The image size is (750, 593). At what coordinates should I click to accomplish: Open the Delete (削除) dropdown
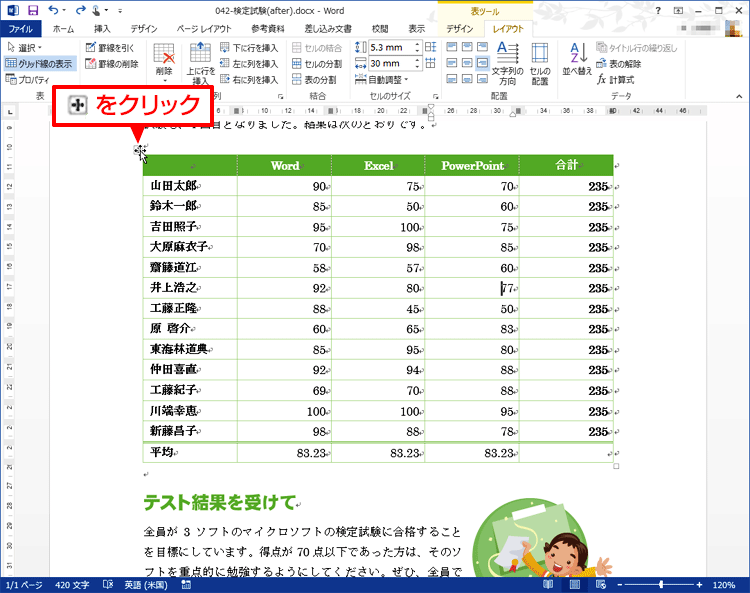click(x=164, y=63)
